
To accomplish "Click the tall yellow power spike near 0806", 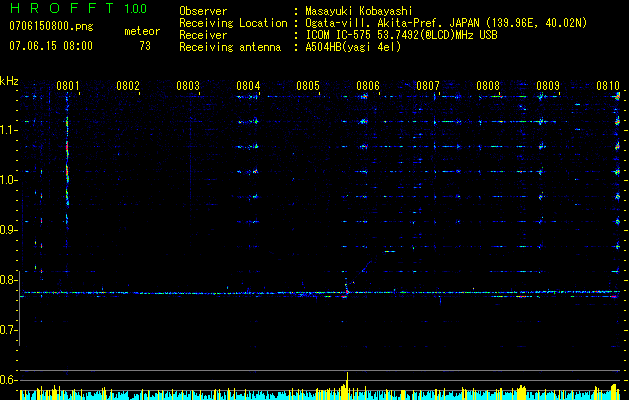I will [x=347, y=385].
